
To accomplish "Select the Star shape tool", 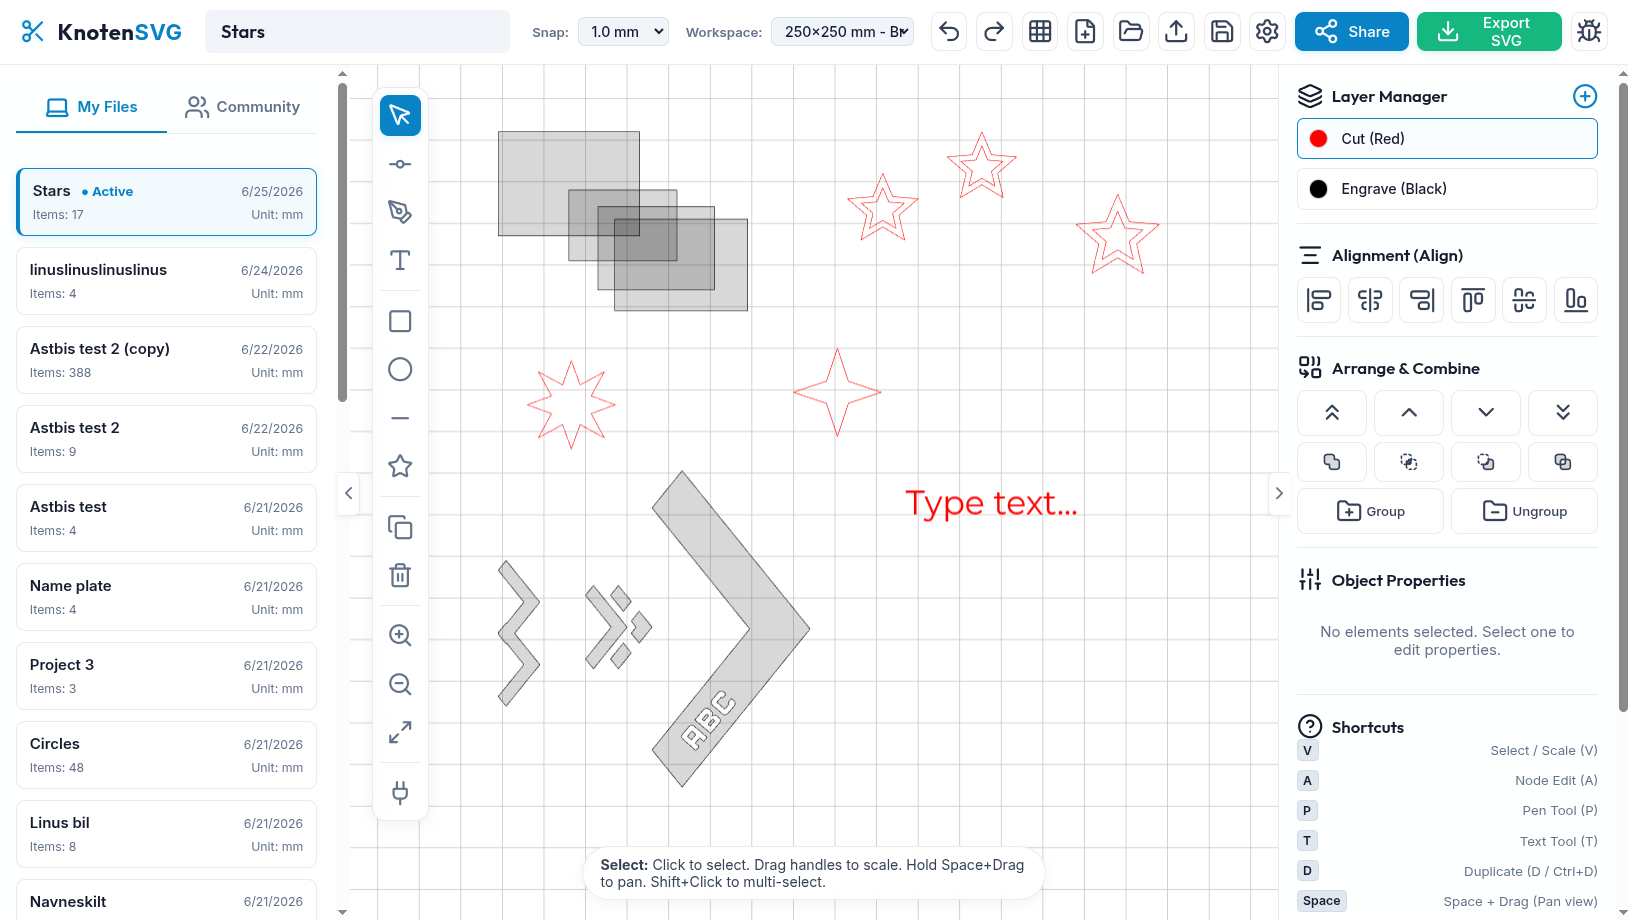I will pos(400,466).
